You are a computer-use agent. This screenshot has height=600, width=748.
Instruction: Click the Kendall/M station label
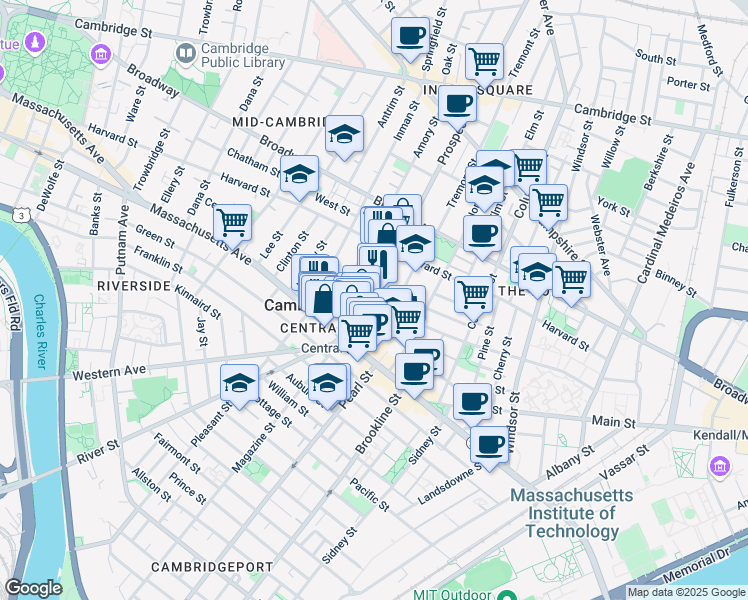pos(720,435)
